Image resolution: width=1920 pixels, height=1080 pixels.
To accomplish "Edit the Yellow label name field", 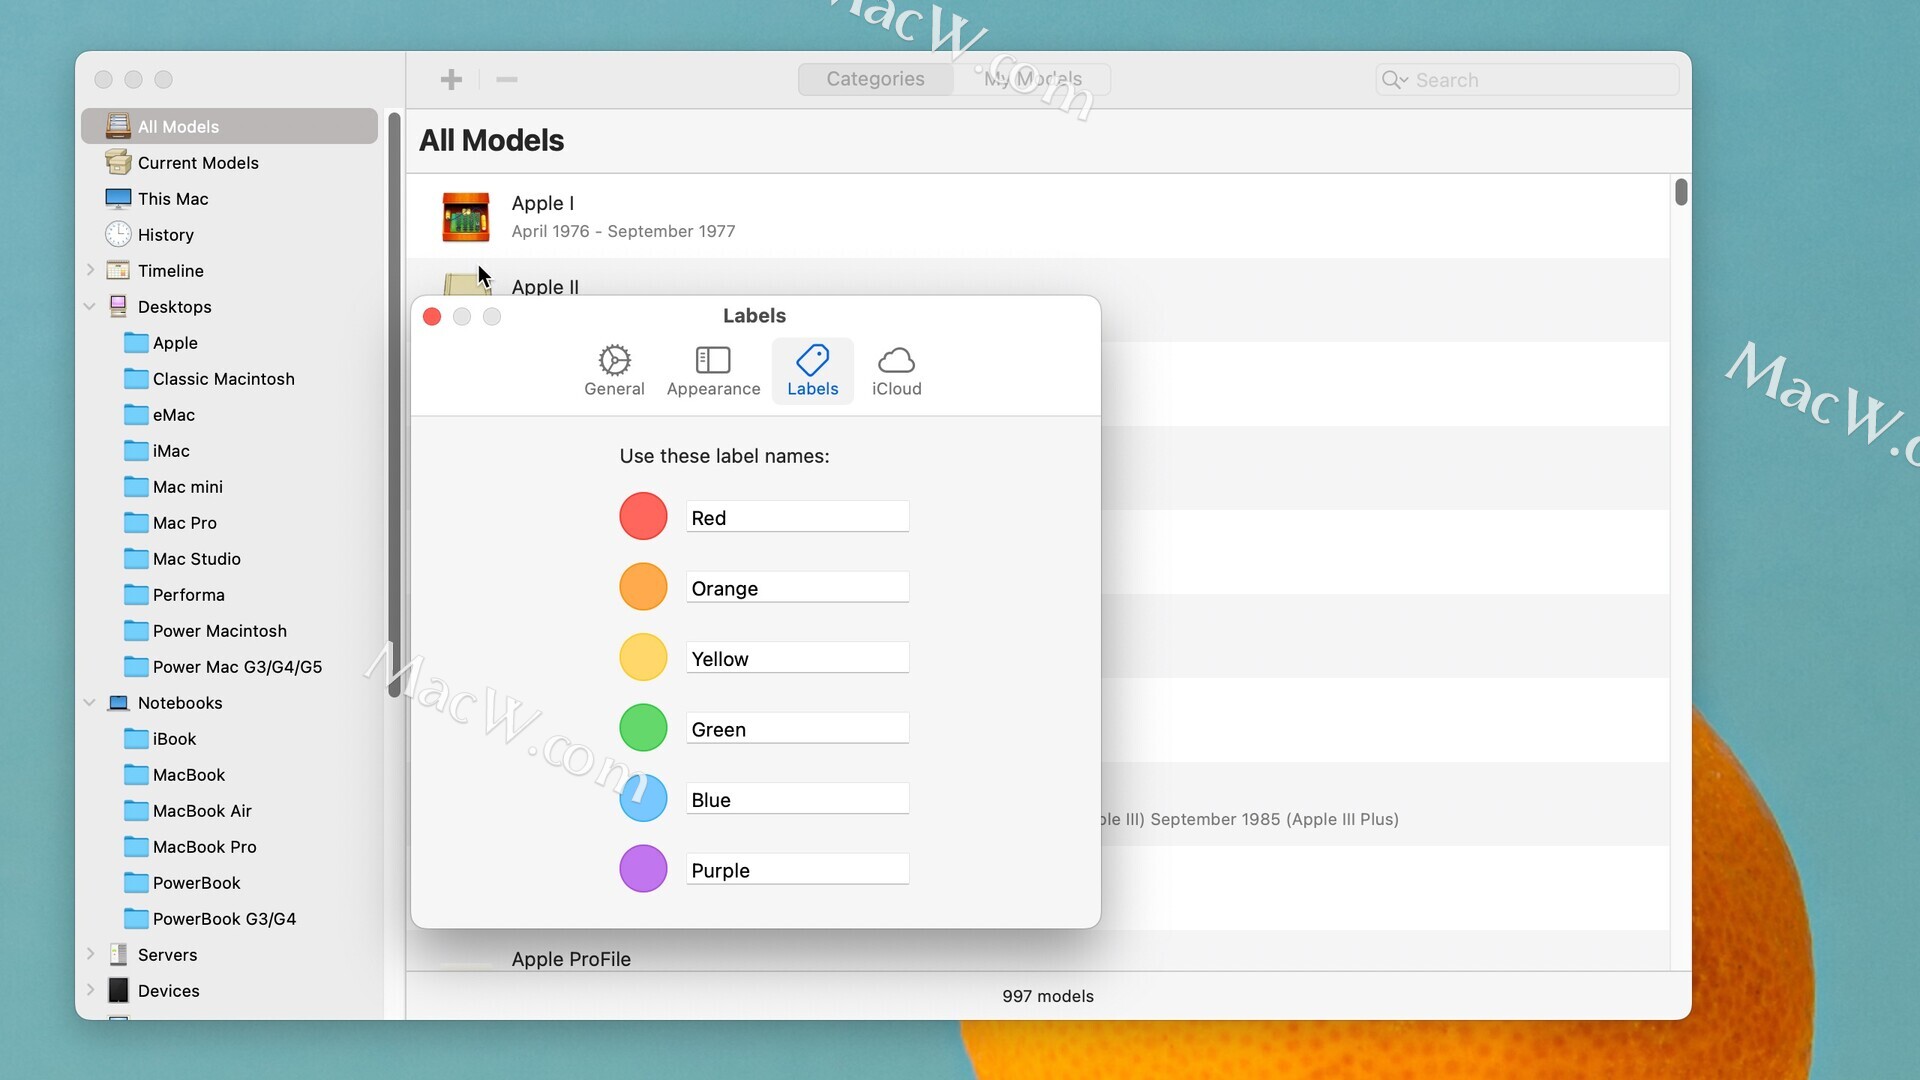I will click(x=797, y=658).
